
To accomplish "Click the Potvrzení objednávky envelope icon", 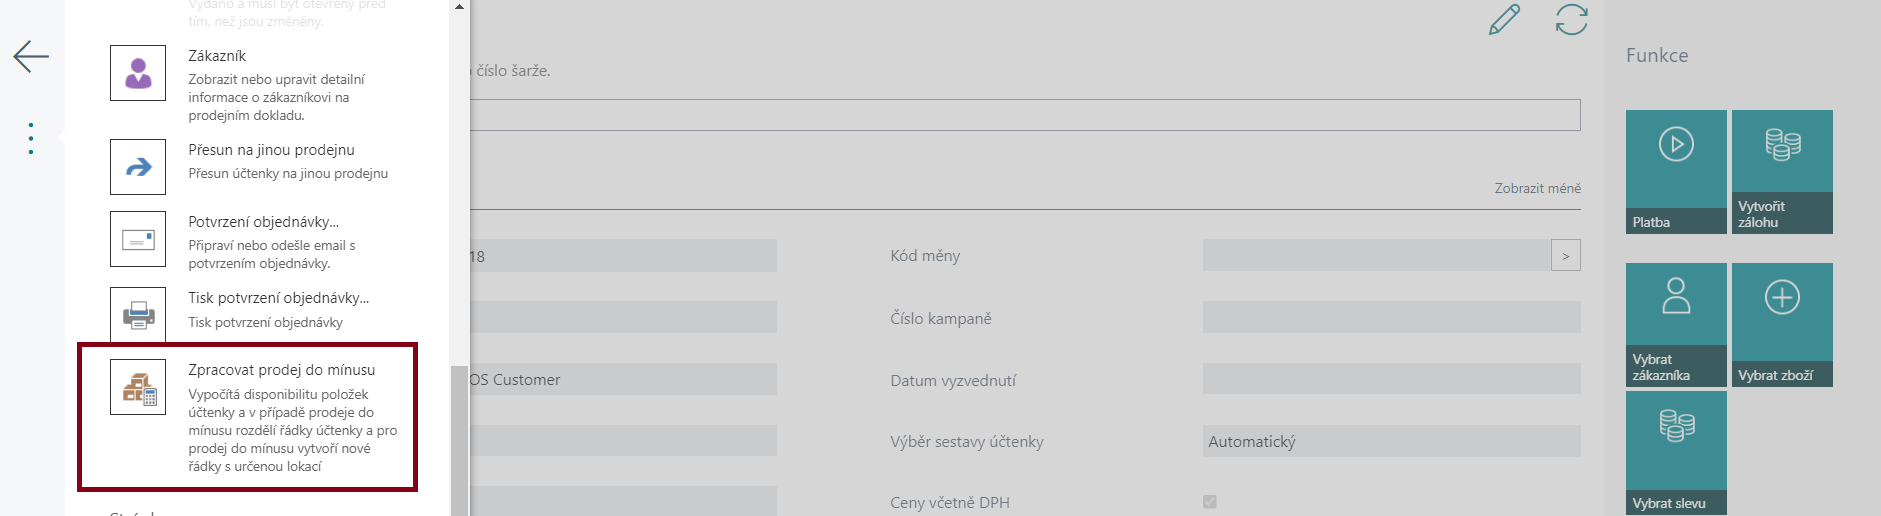I will click(x=138, y=239).
